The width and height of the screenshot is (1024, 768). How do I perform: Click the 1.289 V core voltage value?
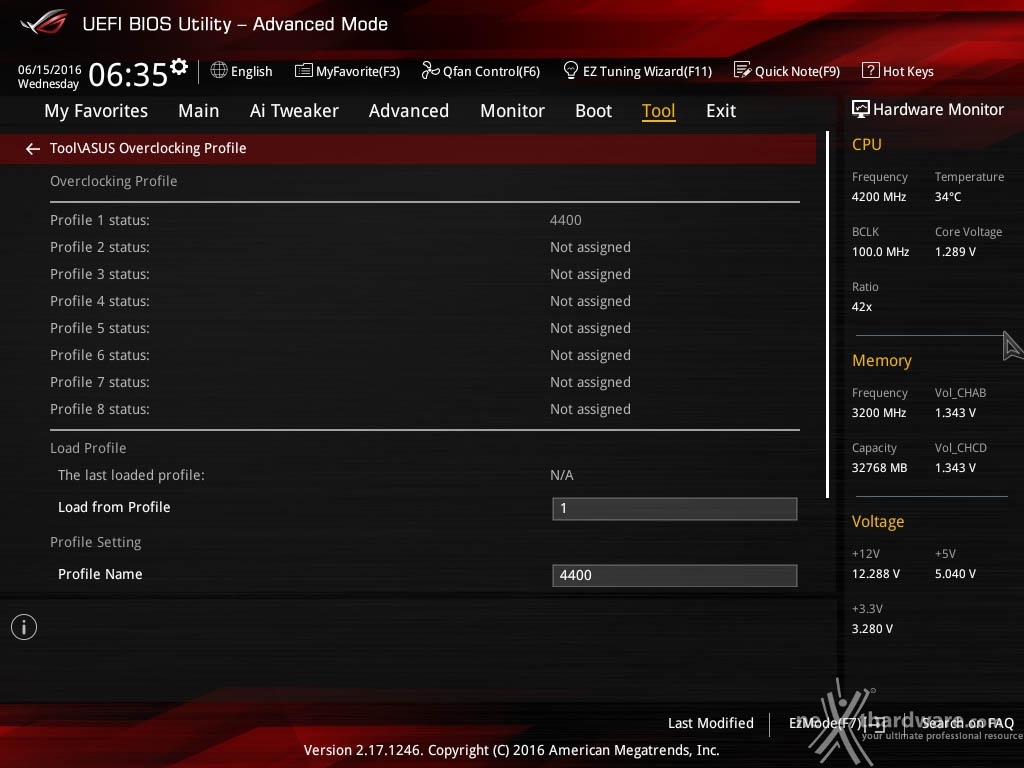tap(955, 251)
